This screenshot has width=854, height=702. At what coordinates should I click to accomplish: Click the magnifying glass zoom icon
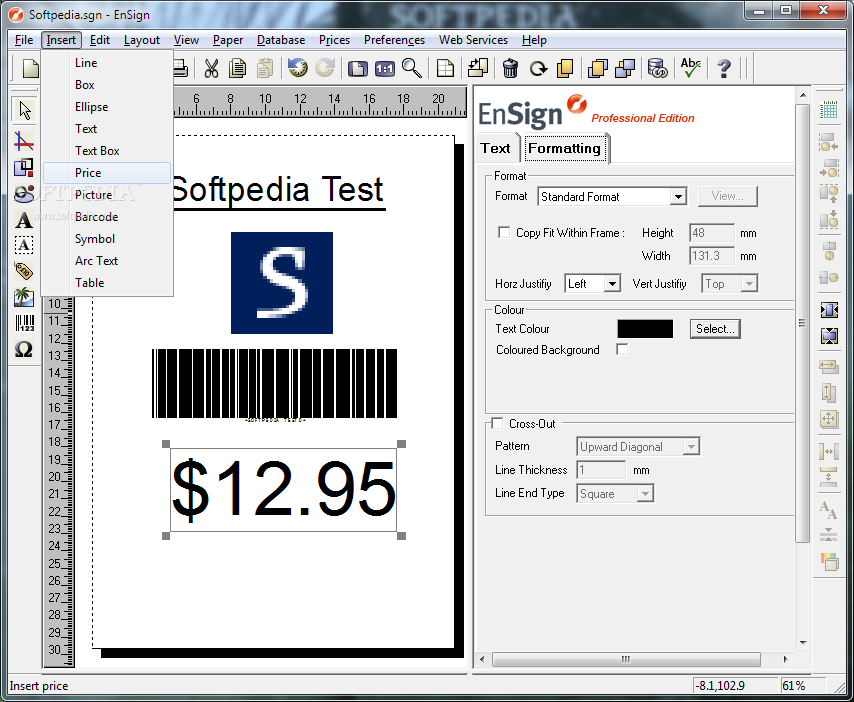coord(412,68)
